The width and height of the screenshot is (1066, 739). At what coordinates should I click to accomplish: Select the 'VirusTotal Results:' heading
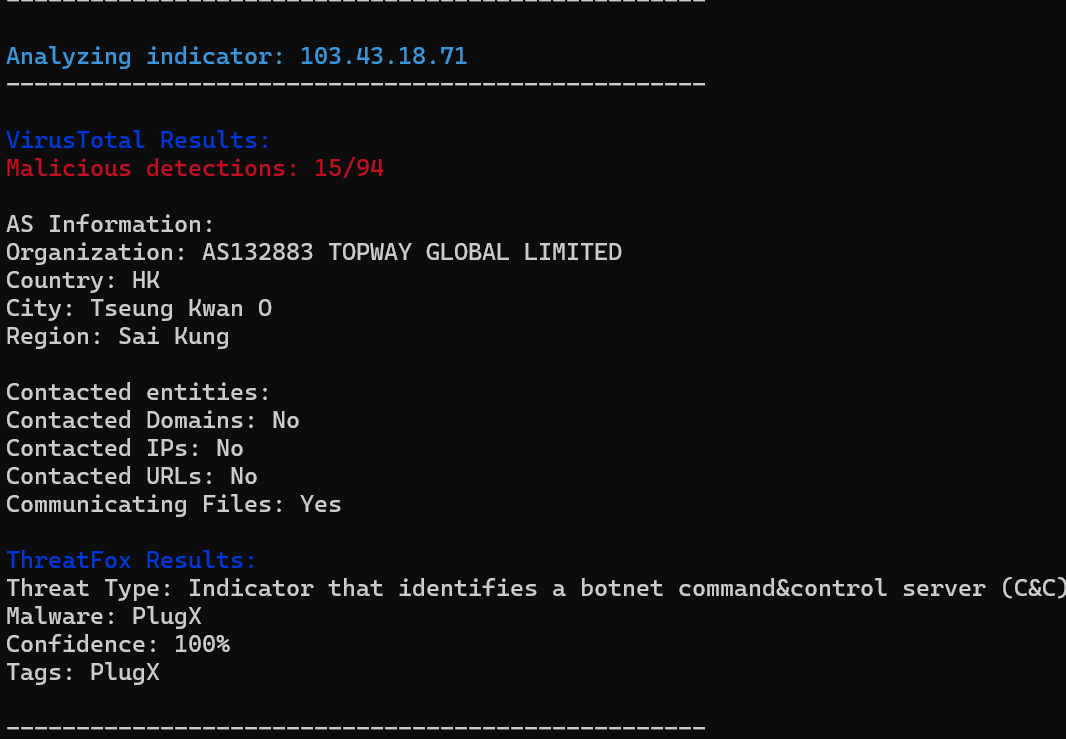coord(138,140)
